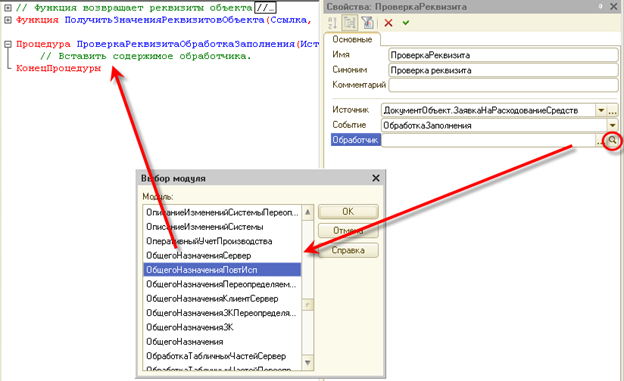
Task: Click the ellipsis button beside Источник
Action: tap(613, 110)
